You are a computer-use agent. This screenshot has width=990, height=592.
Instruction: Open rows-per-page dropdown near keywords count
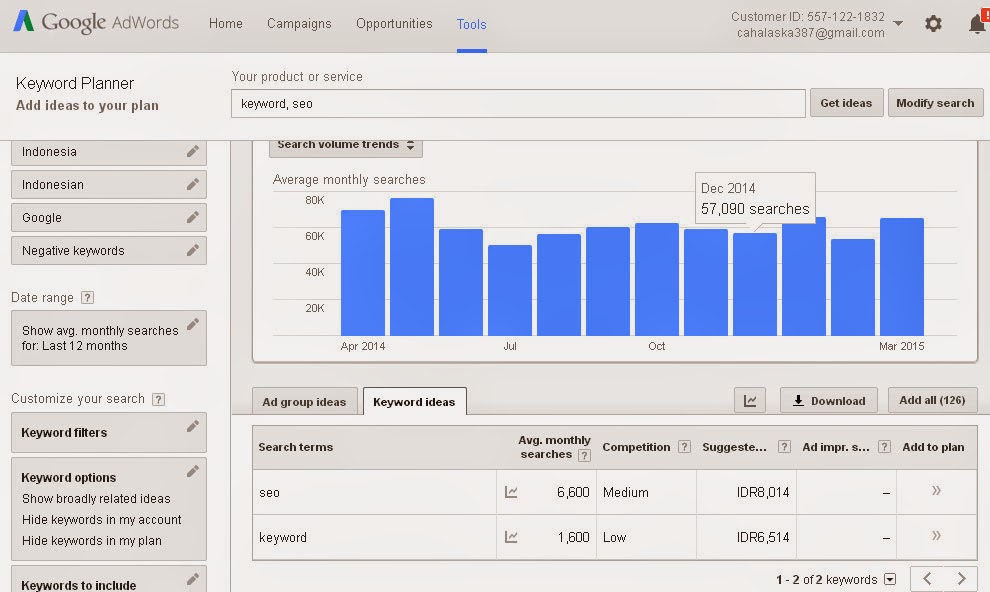coord(890,579)
